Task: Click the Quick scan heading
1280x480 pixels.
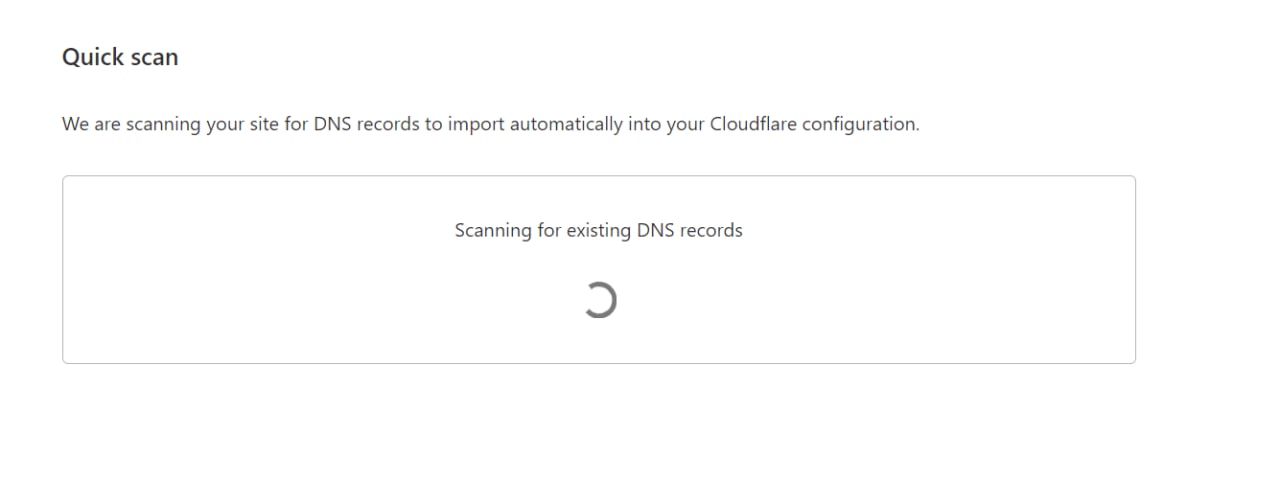Action: click(120, 57)
